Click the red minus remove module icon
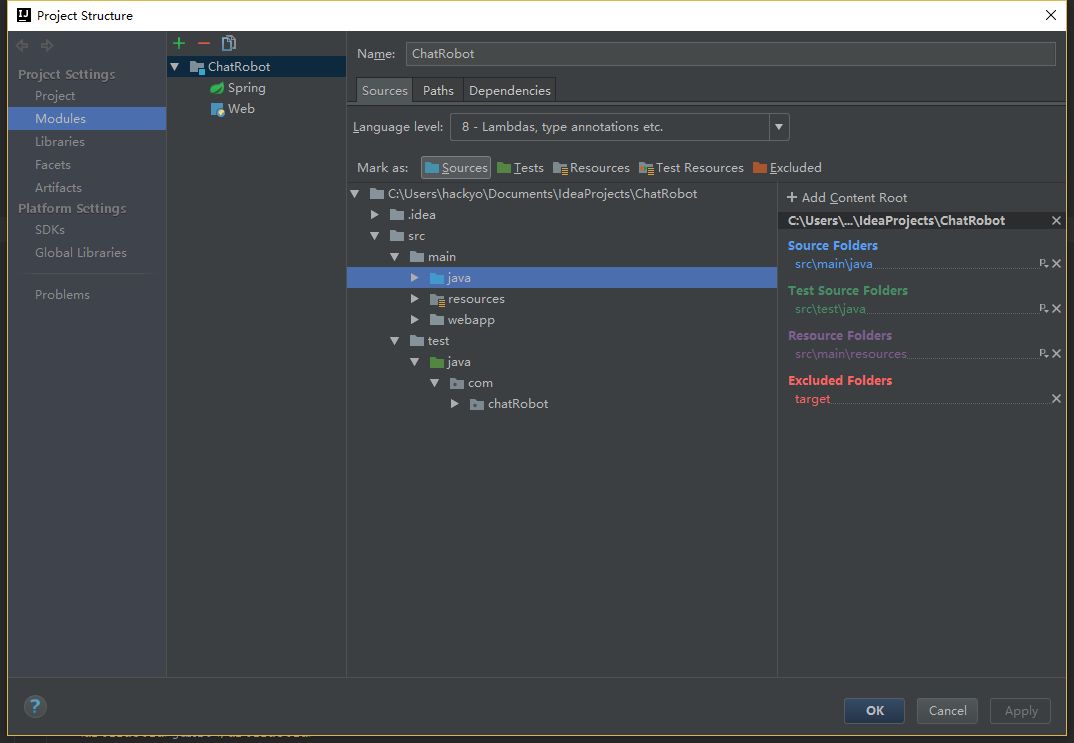 pos(204,43)
